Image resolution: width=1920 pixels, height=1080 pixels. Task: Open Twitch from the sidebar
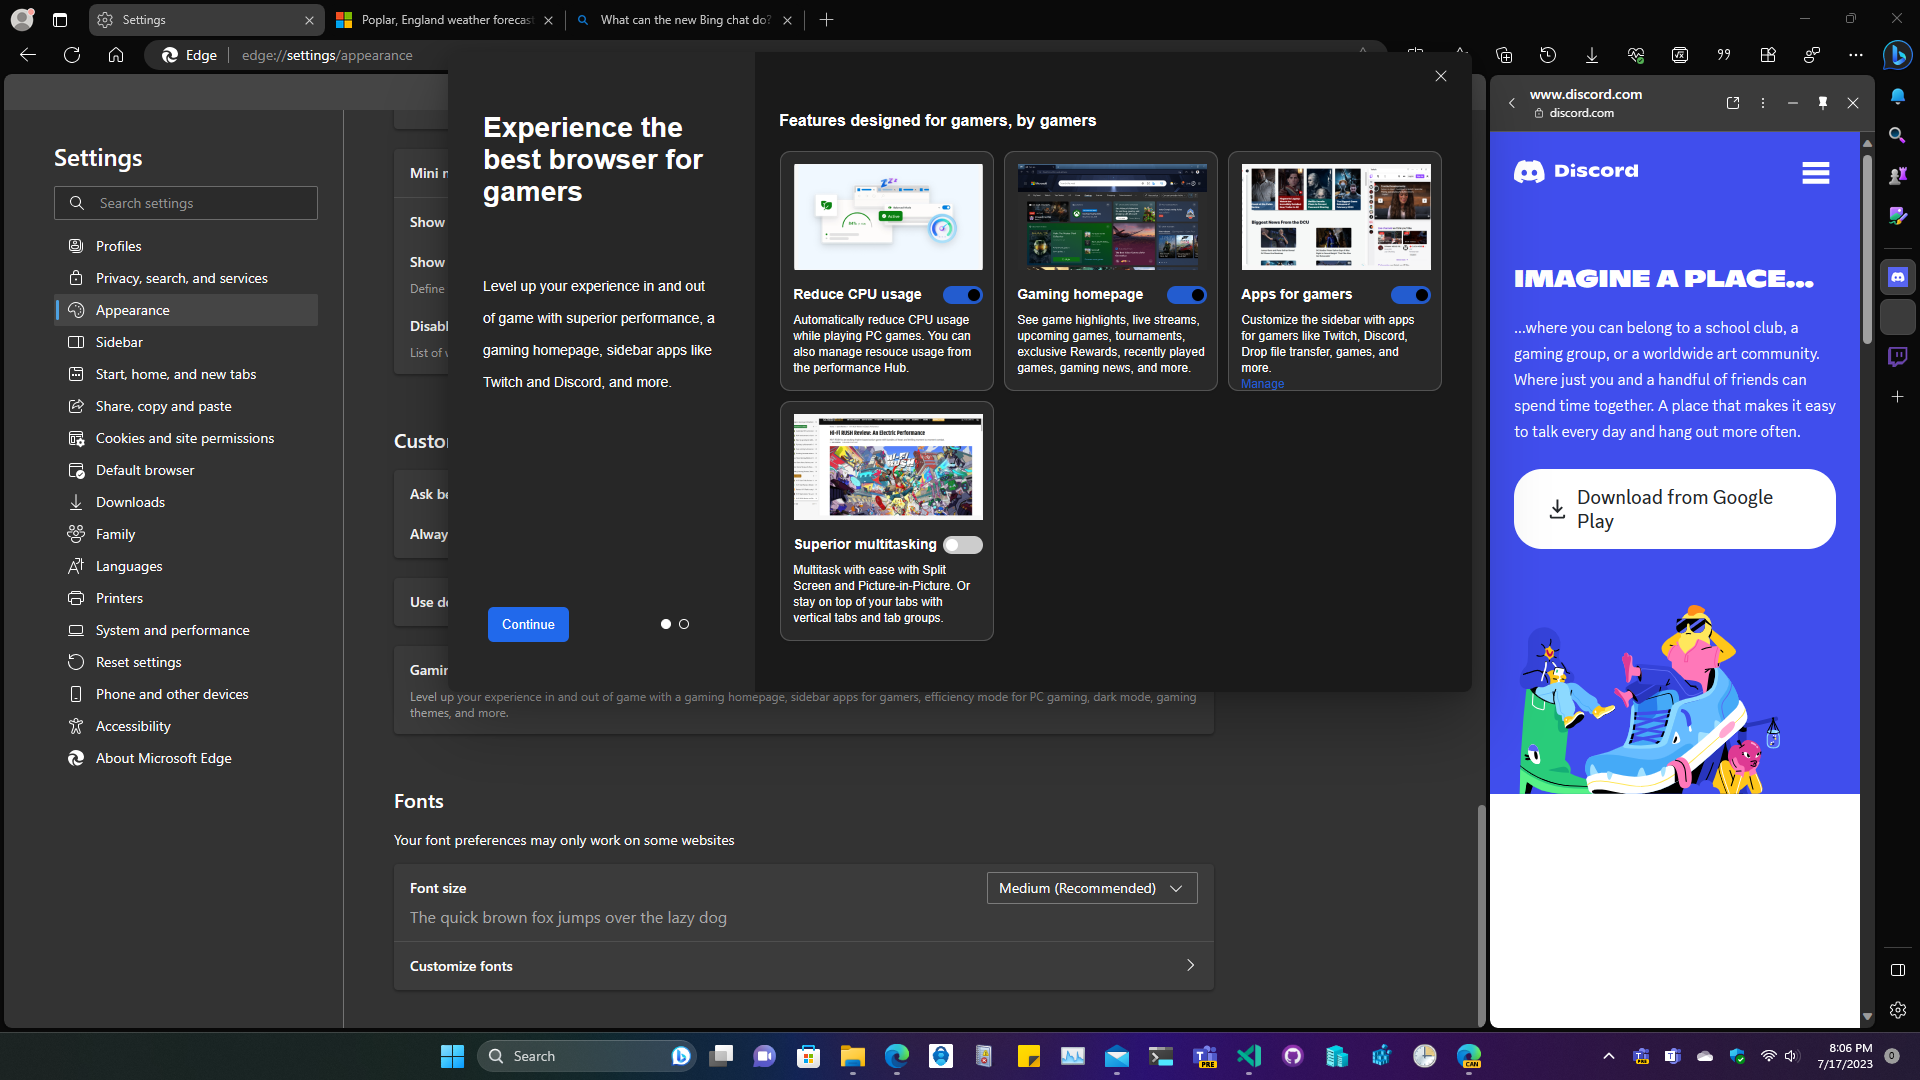[1897, 356]
